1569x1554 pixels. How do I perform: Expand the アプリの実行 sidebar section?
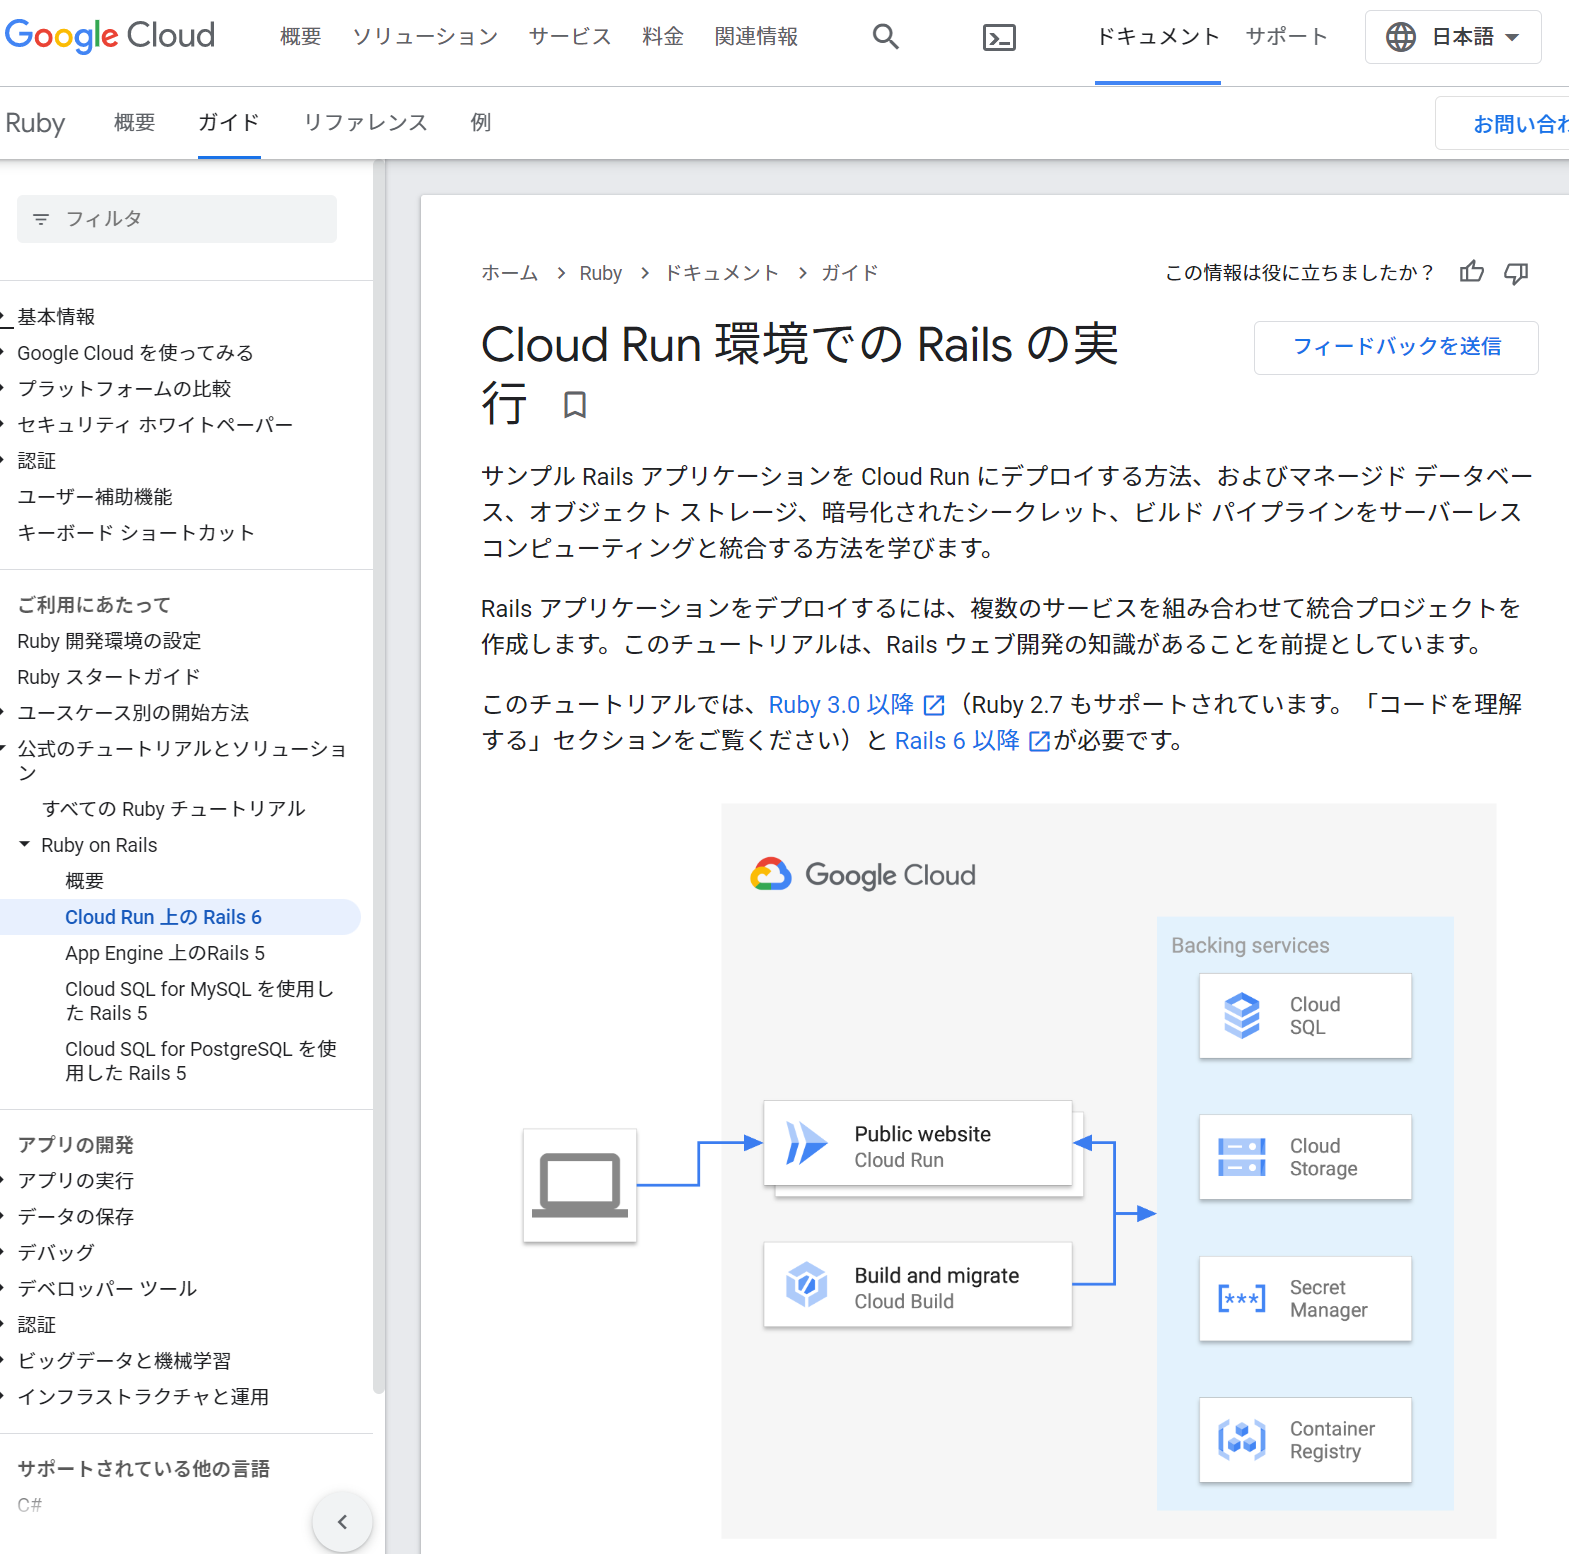(5, 1181)
